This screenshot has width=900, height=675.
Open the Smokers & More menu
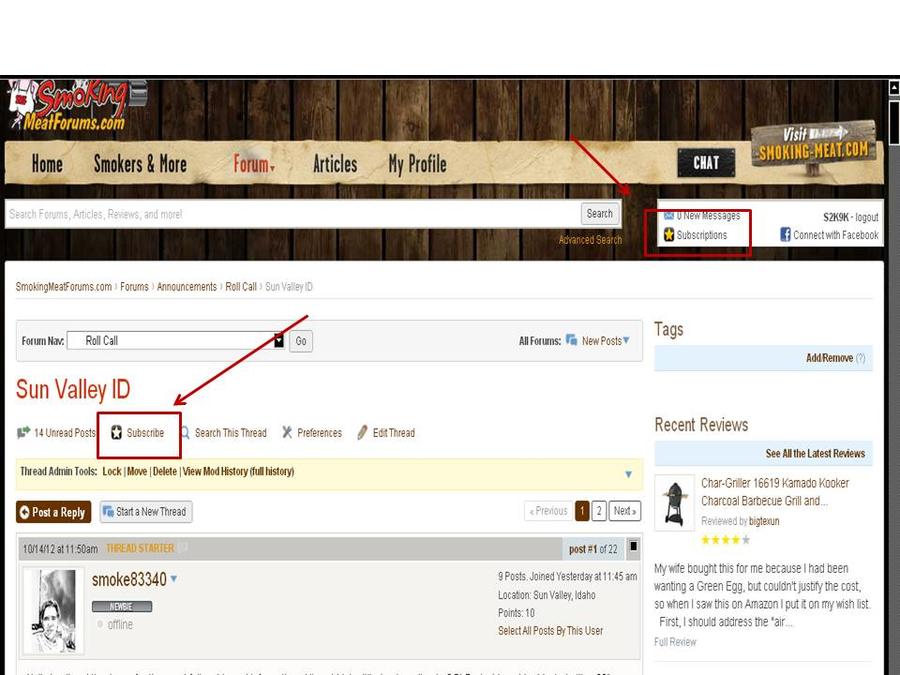140,164
